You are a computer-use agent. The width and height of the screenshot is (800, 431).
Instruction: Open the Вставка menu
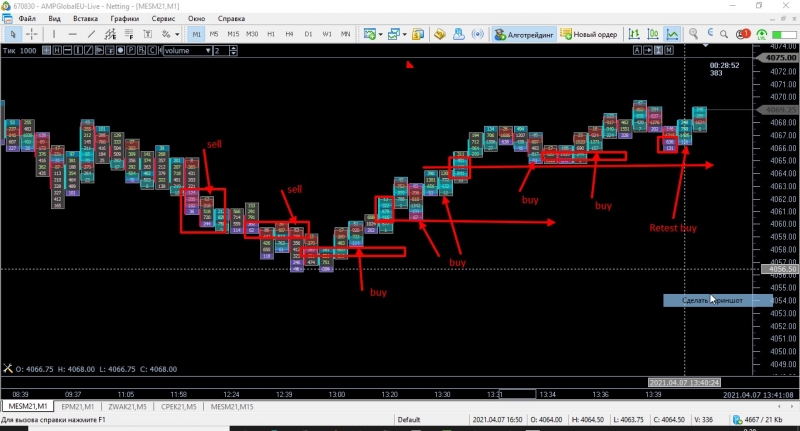coord(85,18)
